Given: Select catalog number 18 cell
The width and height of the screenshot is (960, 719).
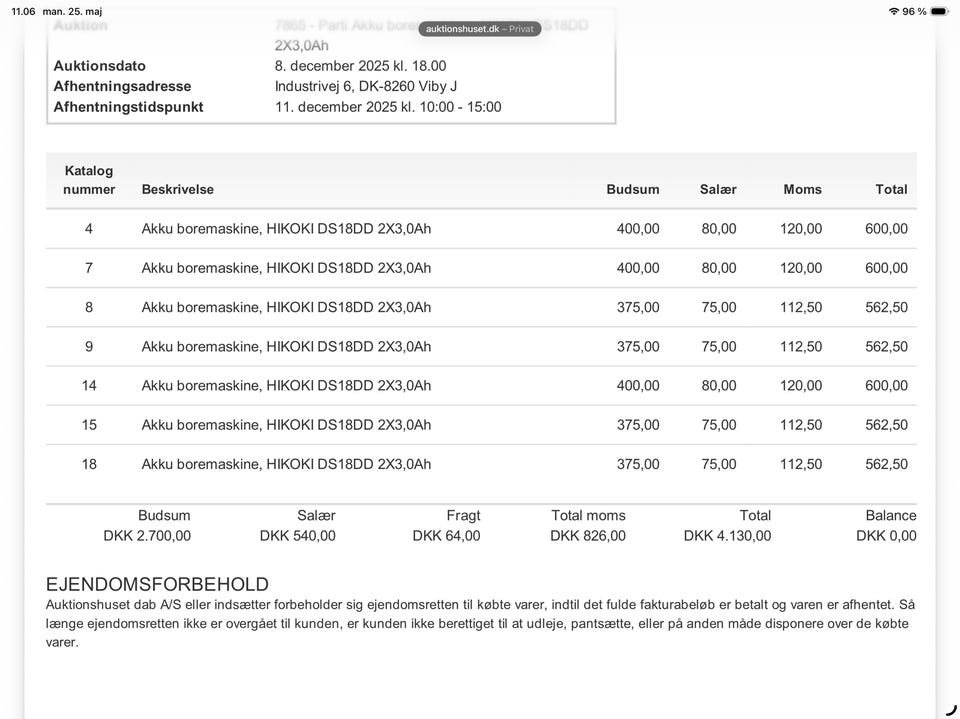Looking at the screenshot, I should (89, 464).
